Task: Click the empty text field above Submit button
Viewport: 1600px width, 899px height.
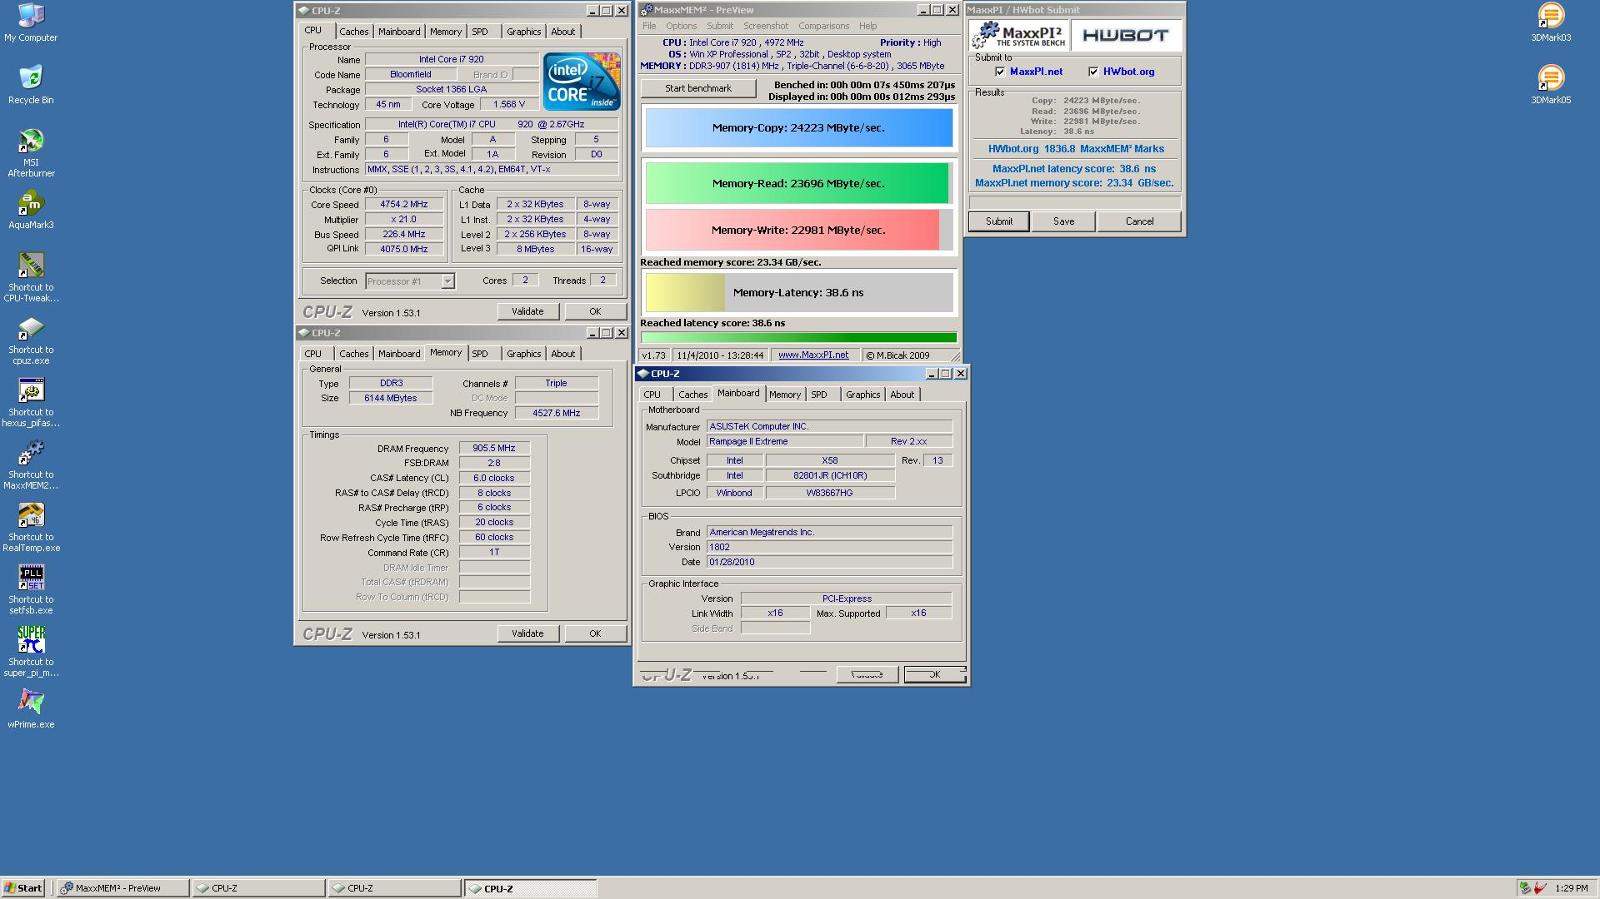Action: click(x=1075, y=202)
